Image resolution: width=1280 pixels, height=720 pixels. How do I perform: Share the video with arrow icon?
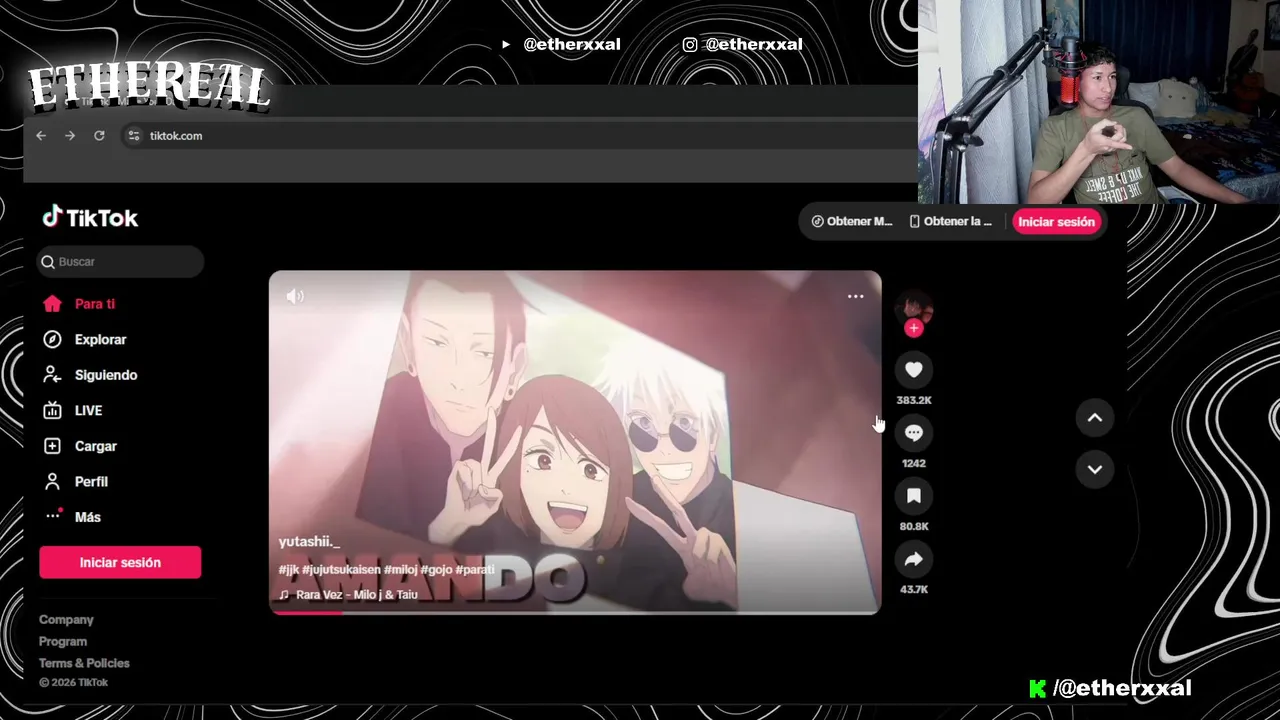(x=913, y=560)
